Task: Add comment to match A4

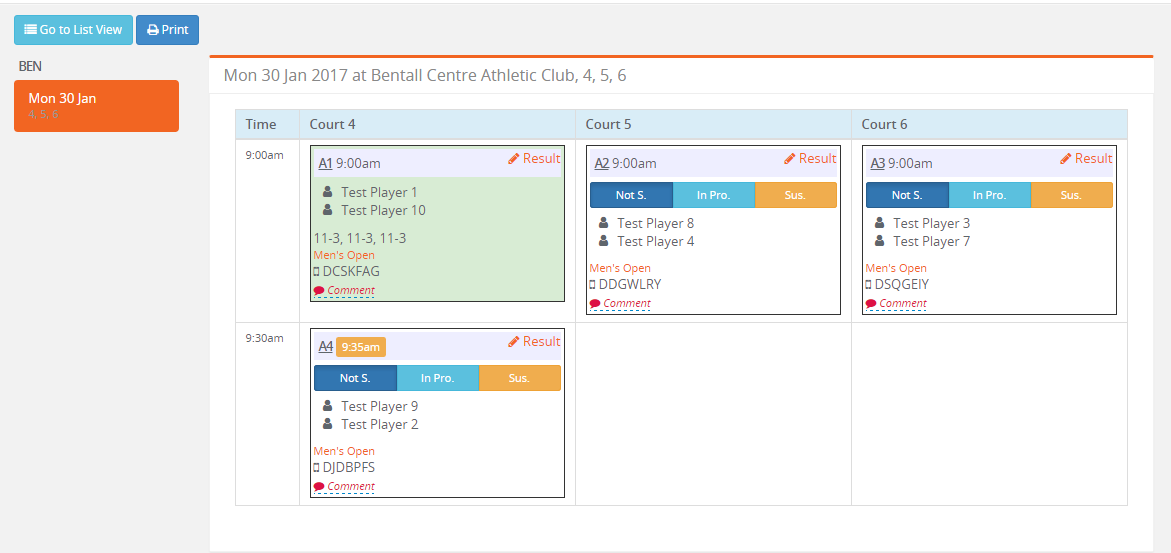Action: coord(344,487)
